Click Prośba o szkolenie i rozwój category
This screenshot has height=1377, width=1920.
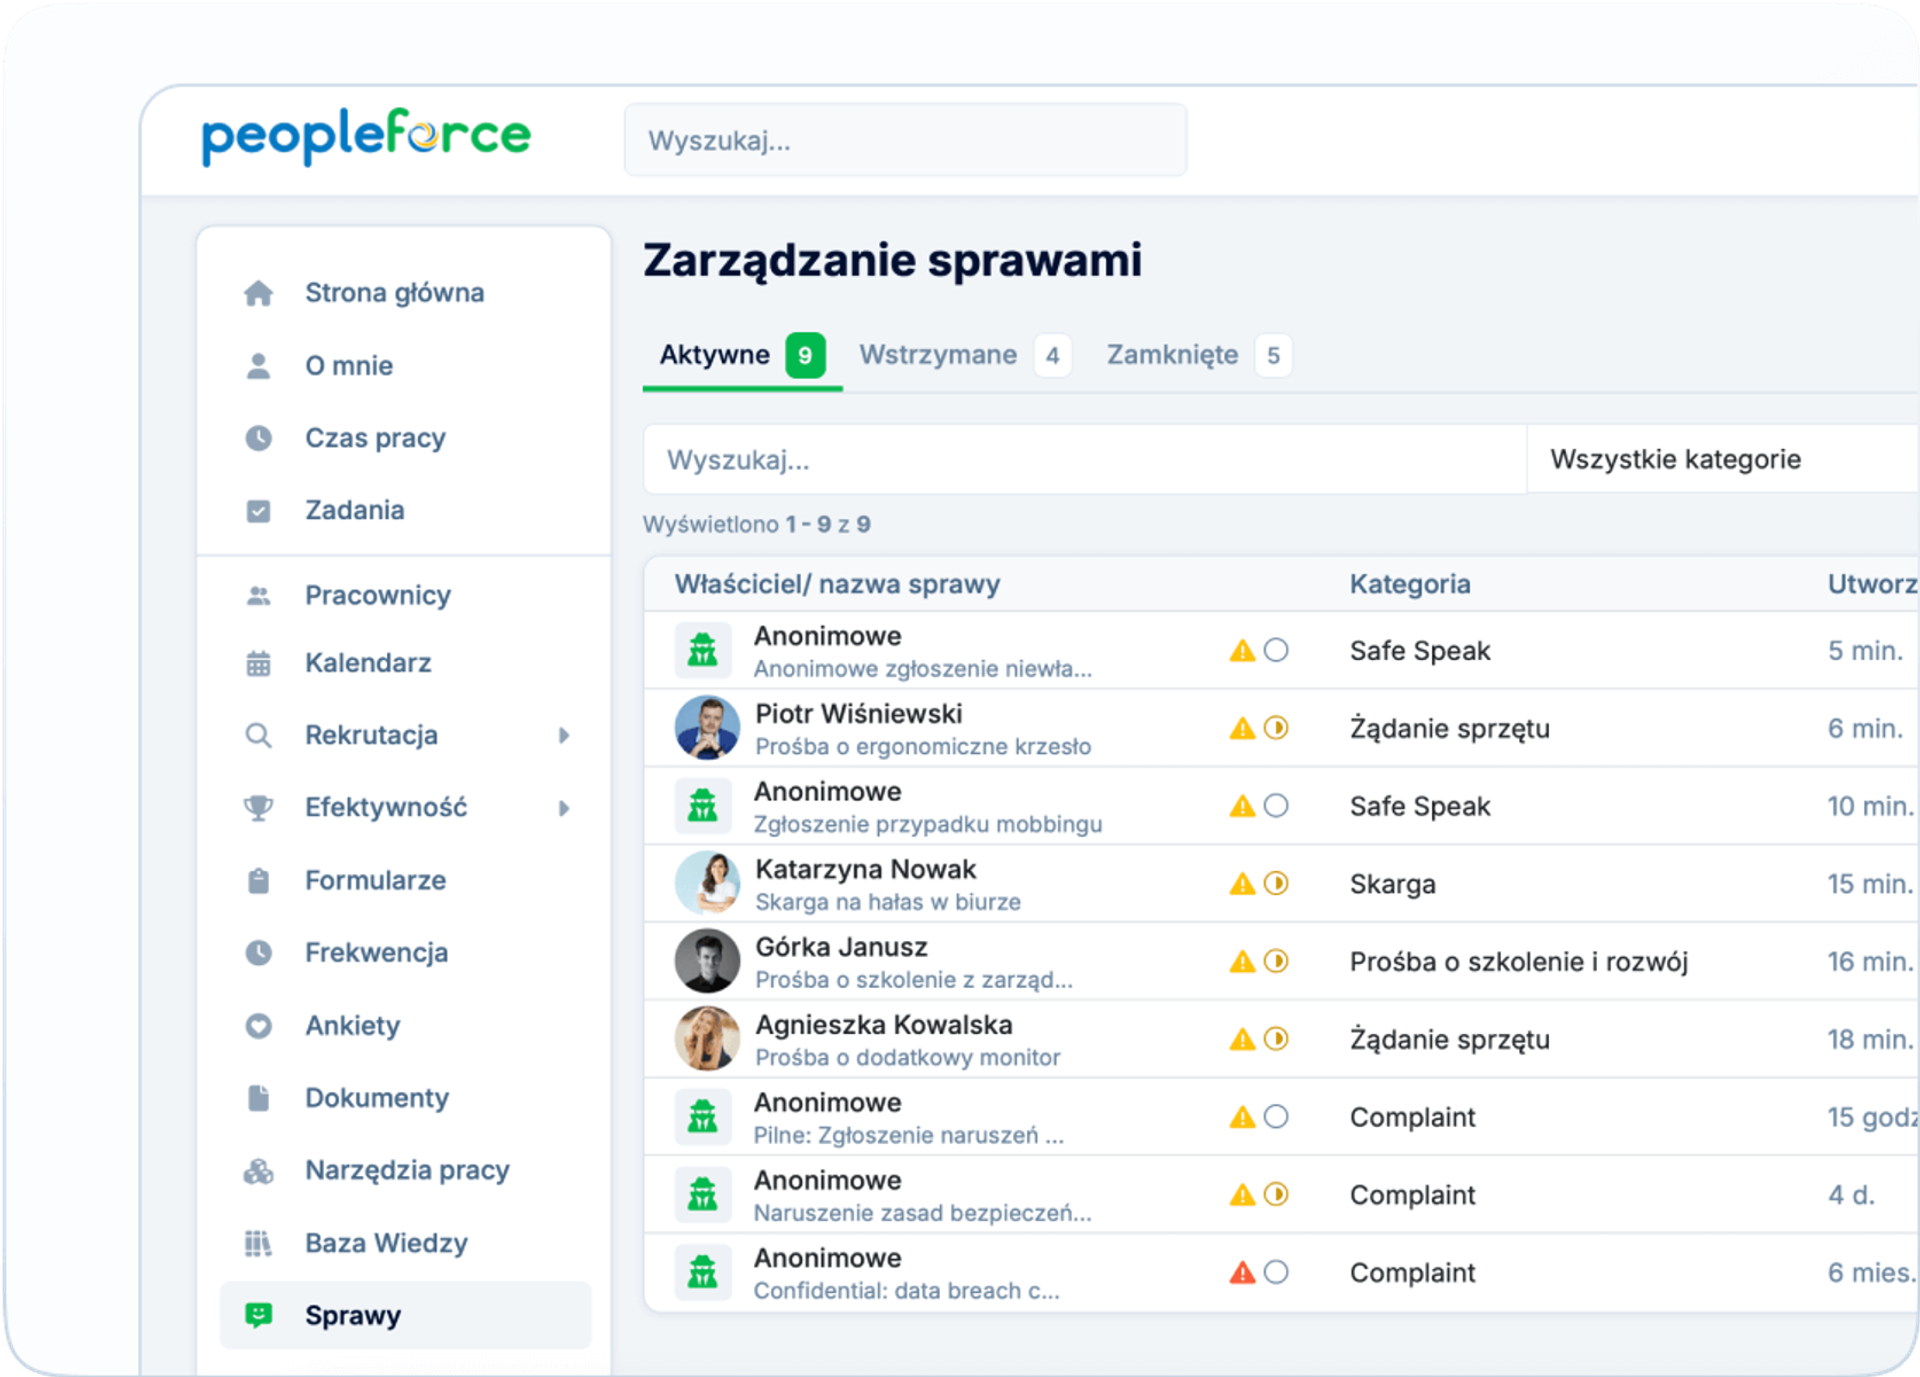point(1518,962)
